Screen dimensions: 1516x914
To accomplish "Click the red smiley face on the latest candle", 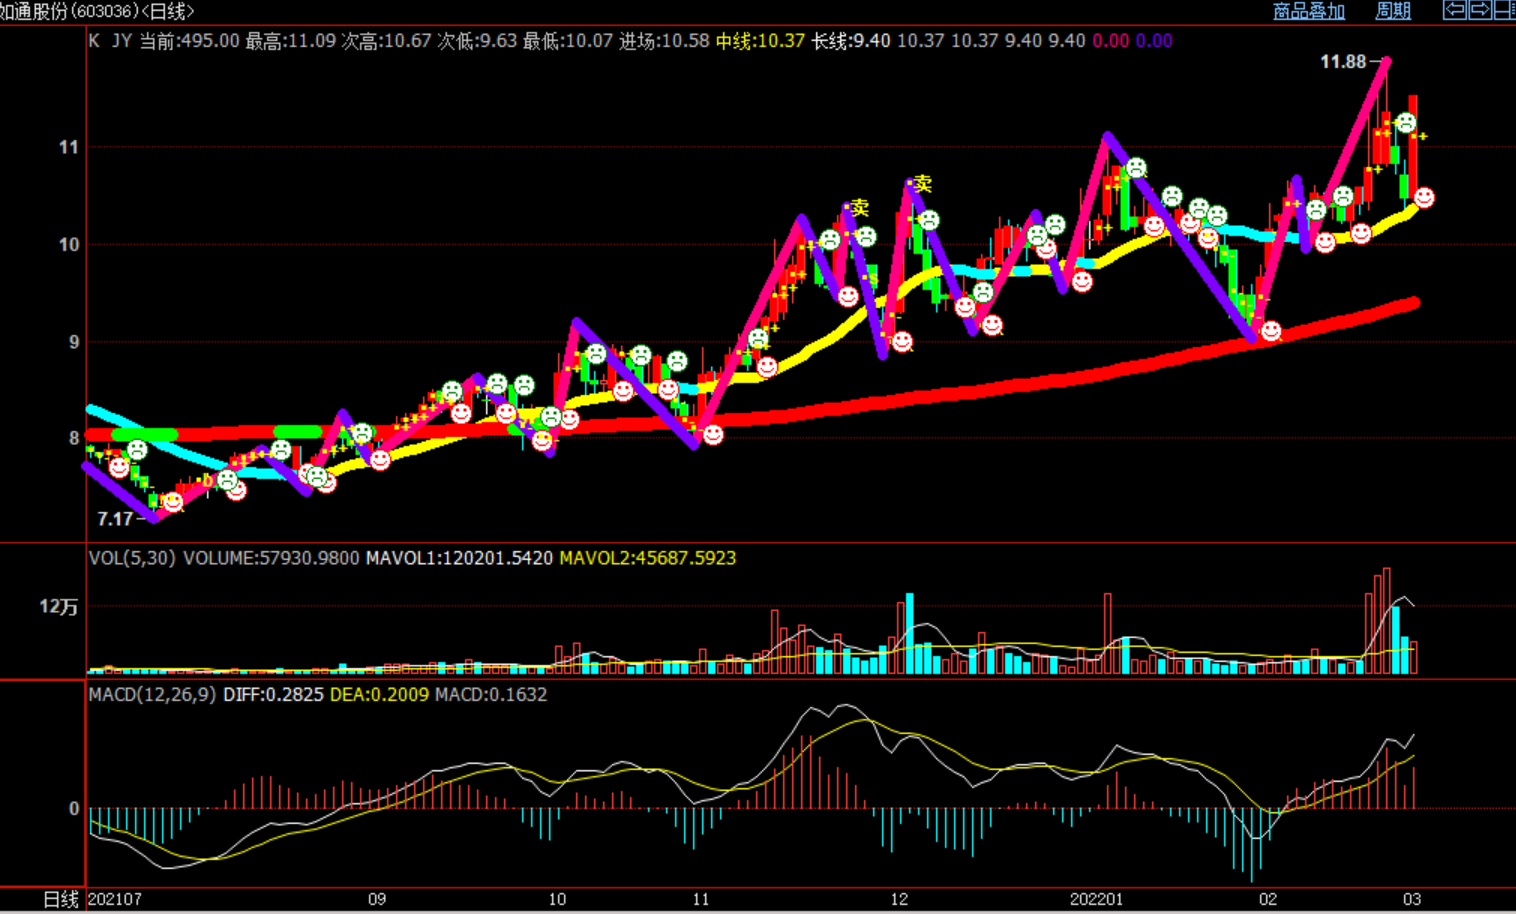I will [x=1424, y=198].
